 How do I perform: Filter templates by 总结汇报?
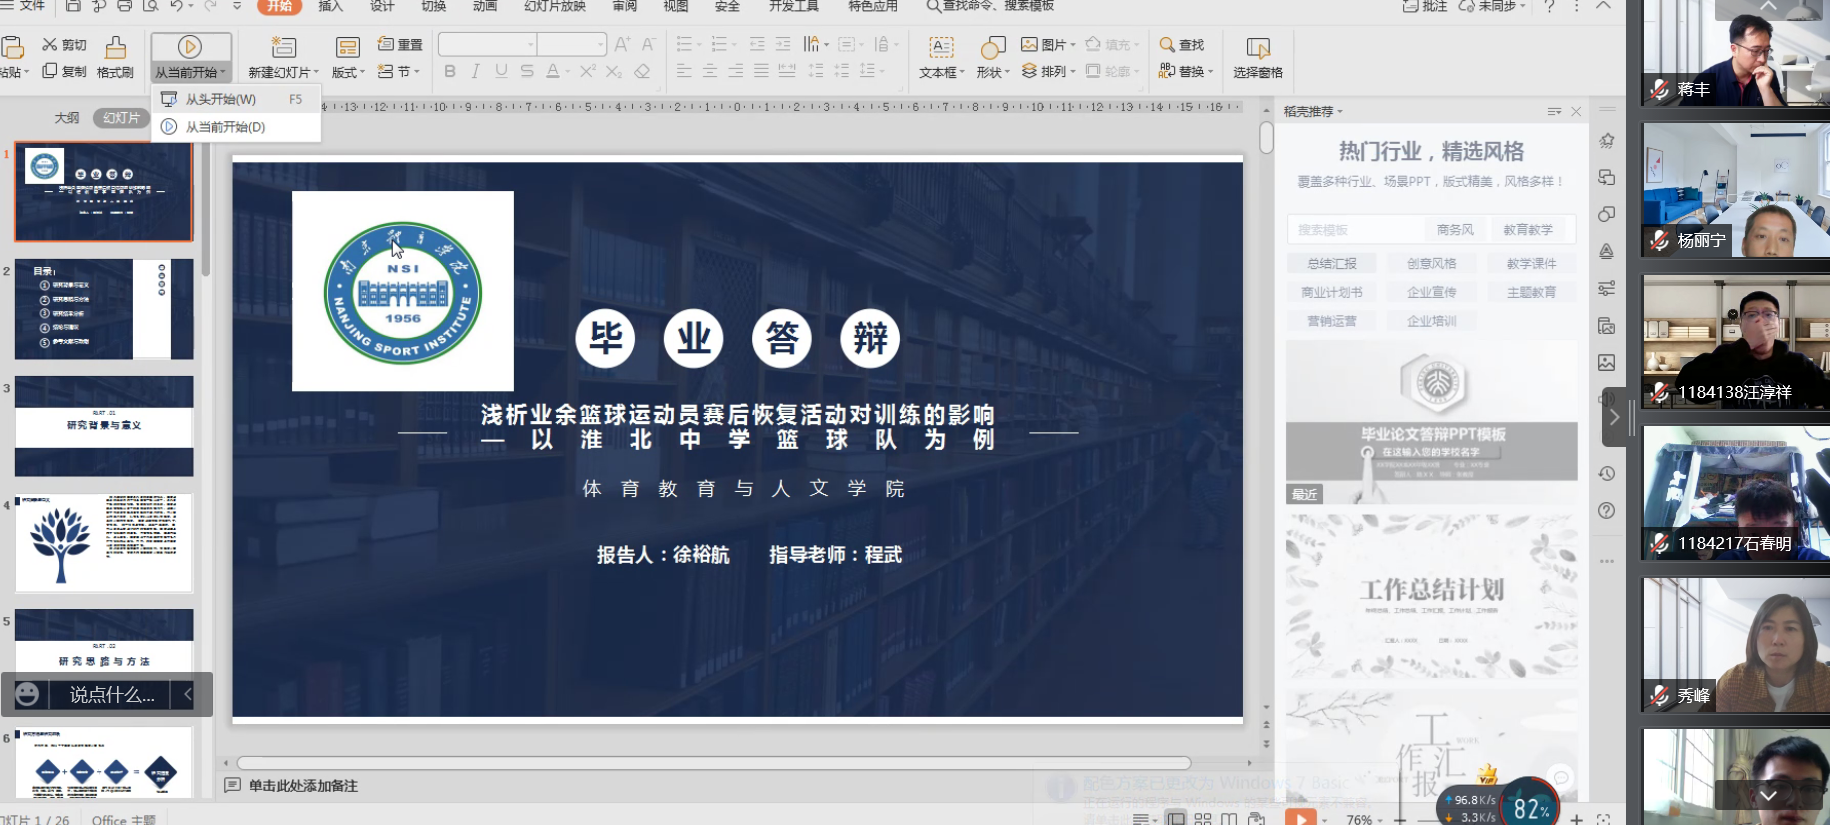coord(1332,264)
